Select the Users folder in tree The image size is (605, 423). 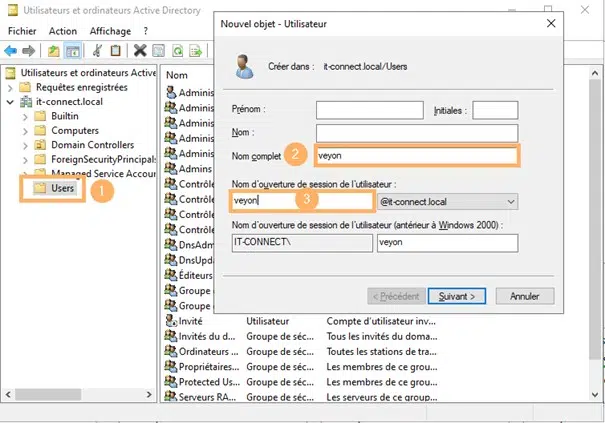pos(62,188)
